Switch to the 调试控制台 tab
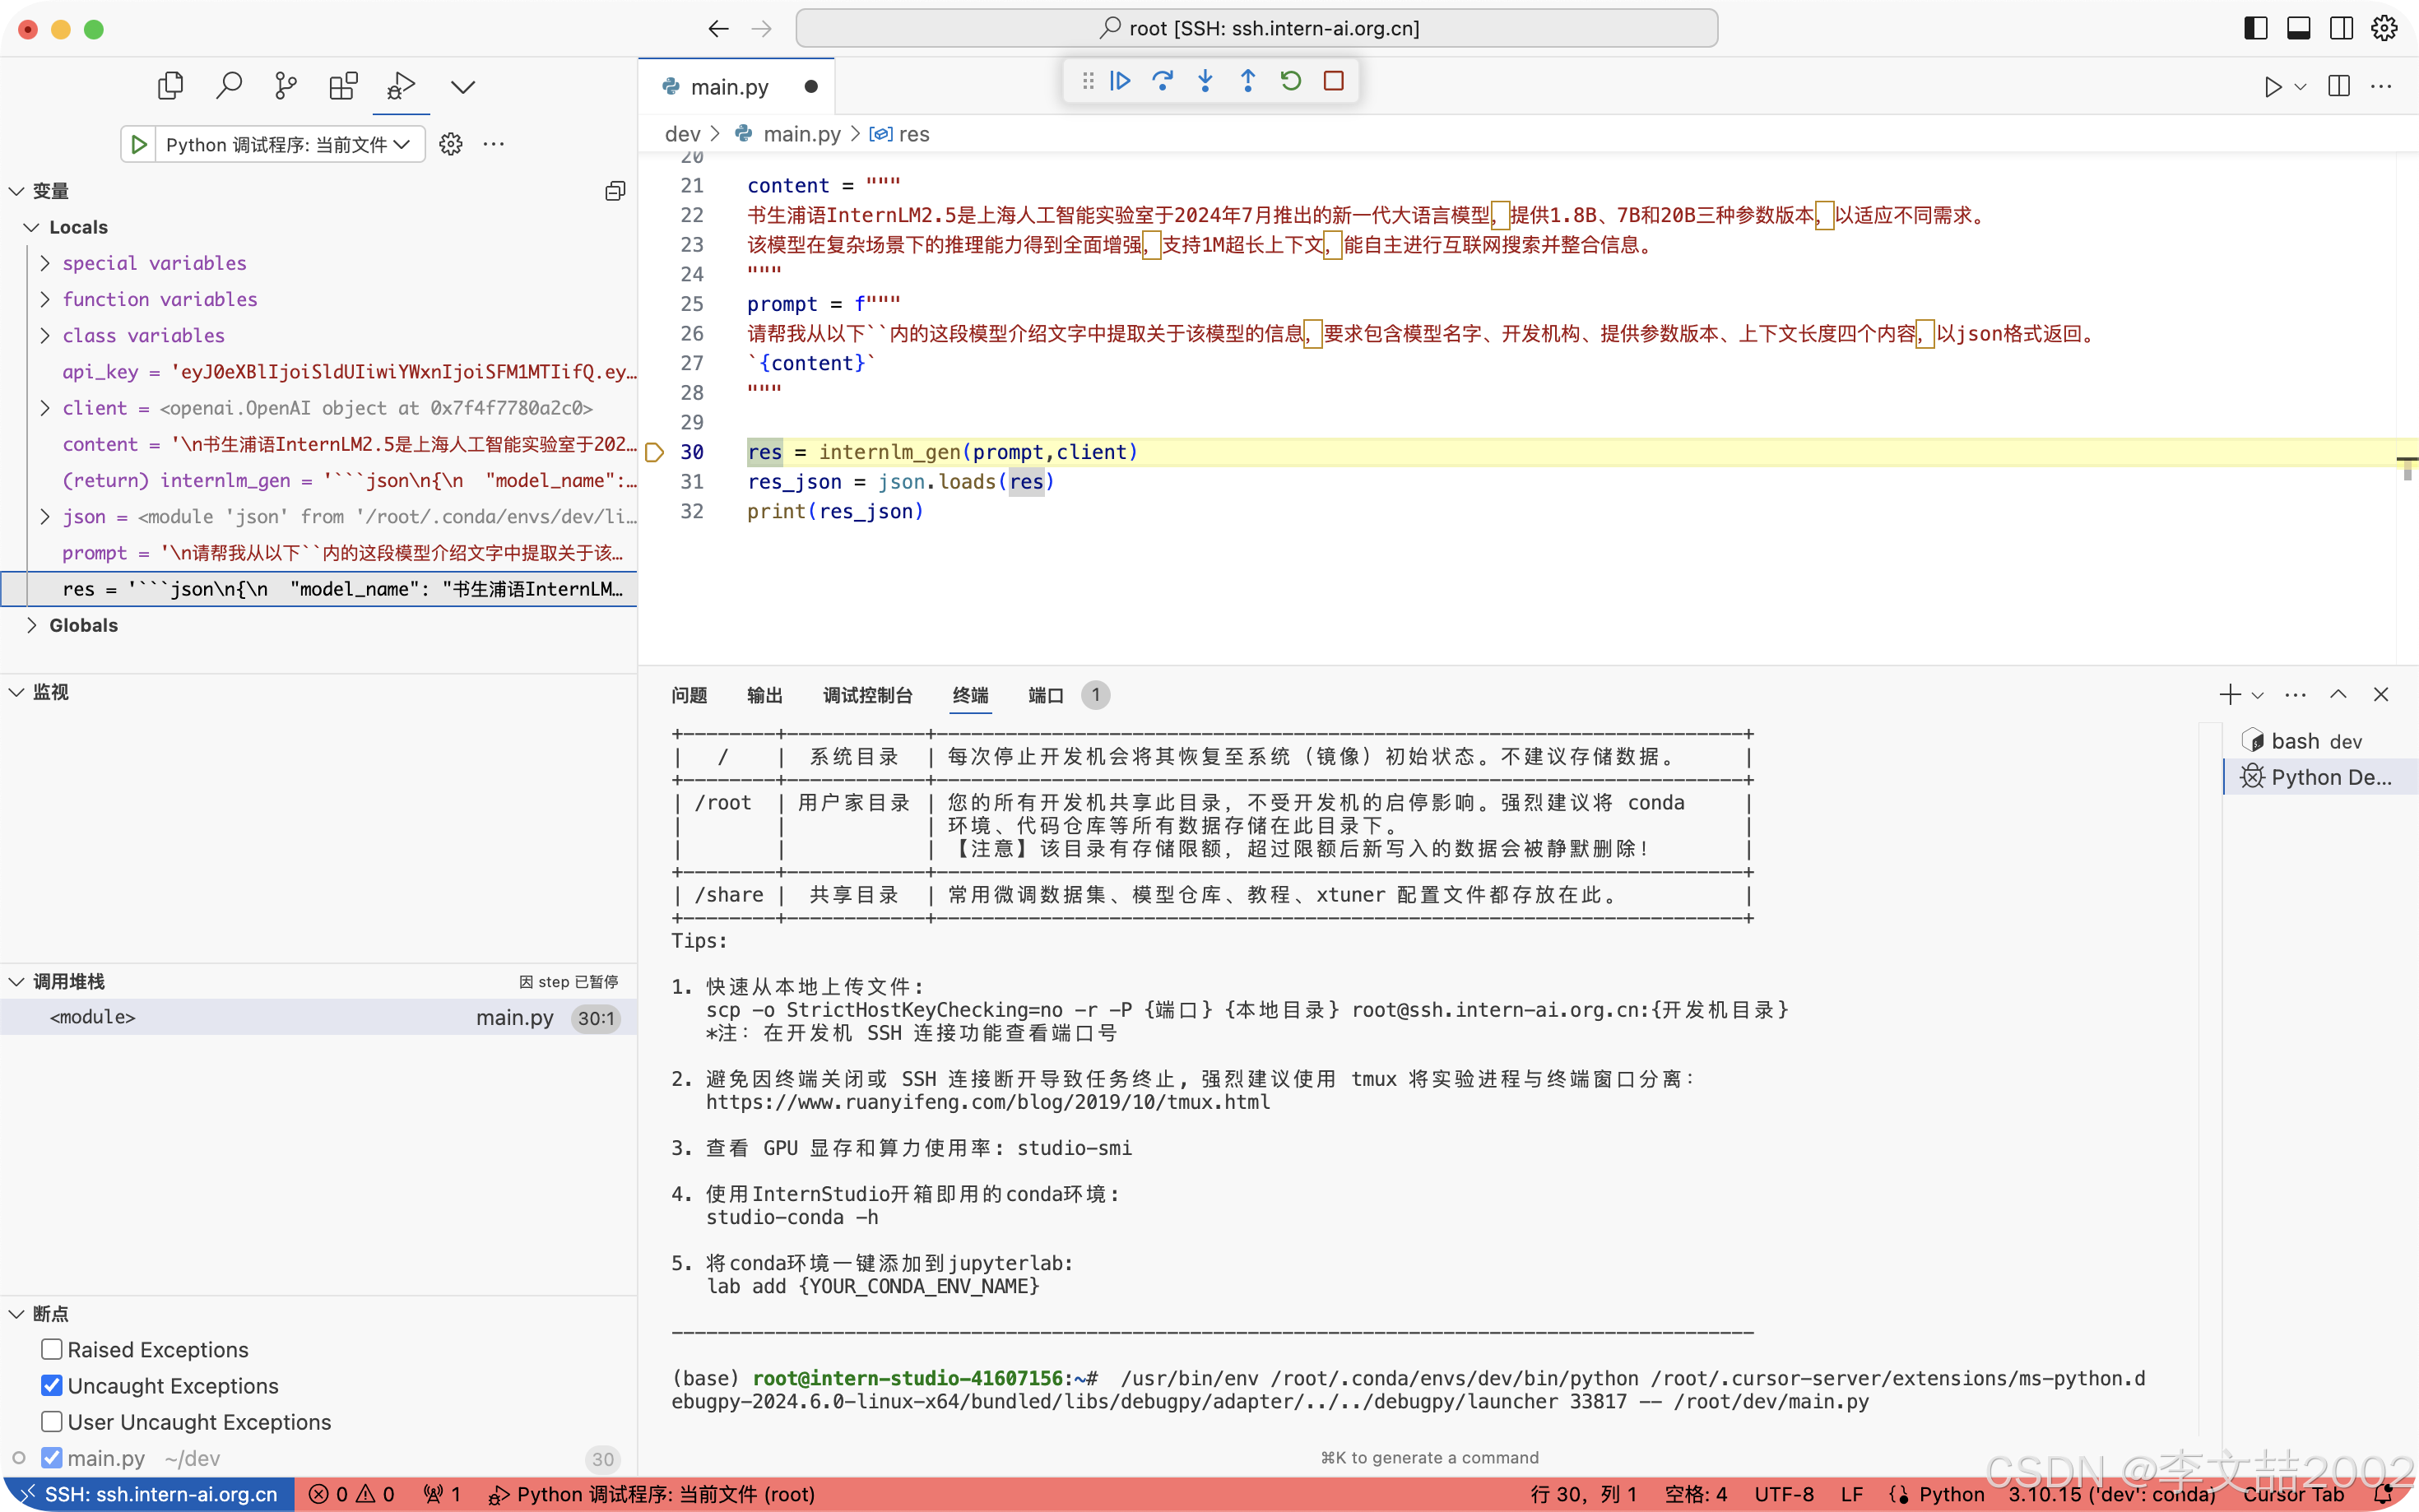2419x1512 pixels. click(x=868, y=695)
